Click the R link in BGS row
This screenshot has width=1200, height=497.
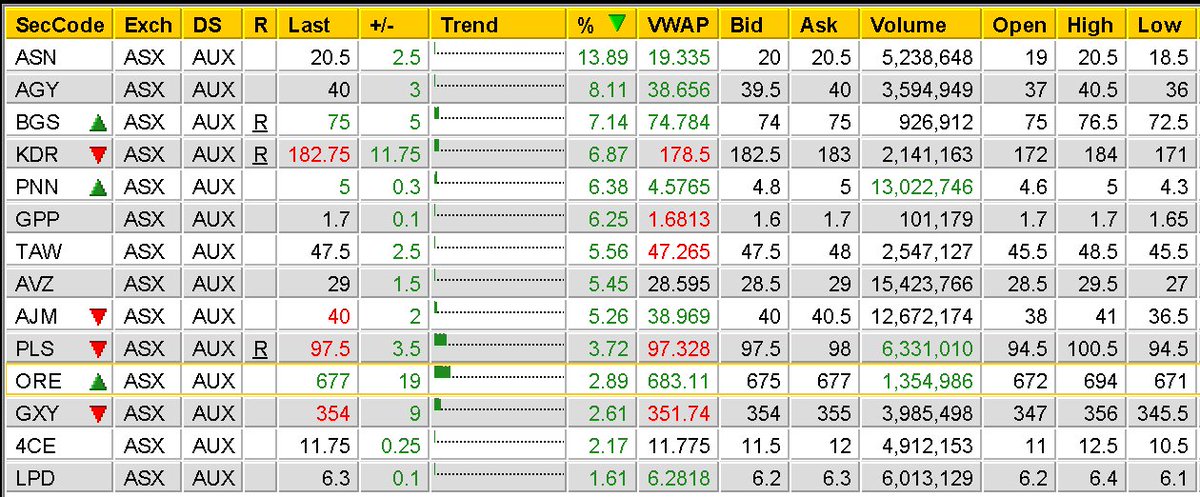click(x=260, y=123)
